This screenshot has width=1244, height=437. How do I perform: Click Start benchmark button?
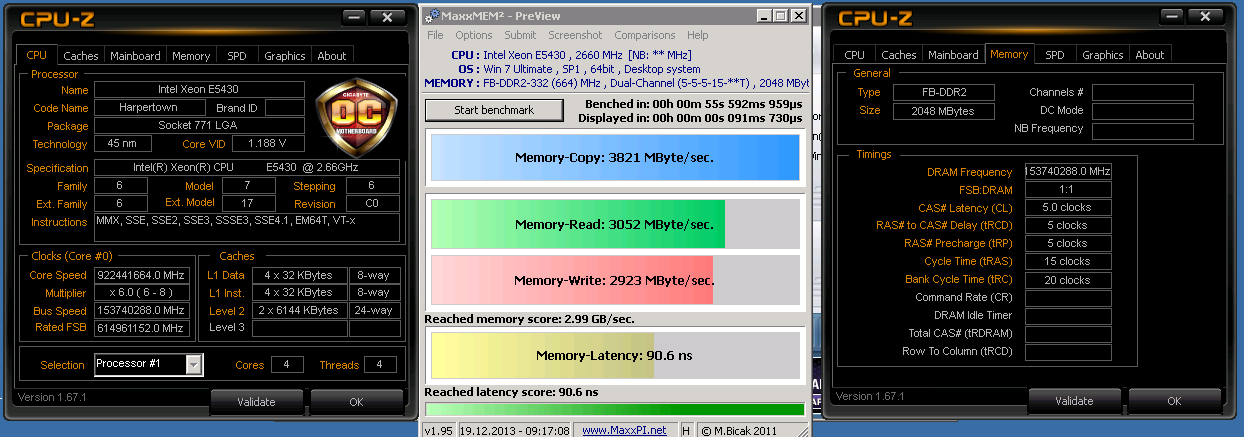tap(494, 110)
